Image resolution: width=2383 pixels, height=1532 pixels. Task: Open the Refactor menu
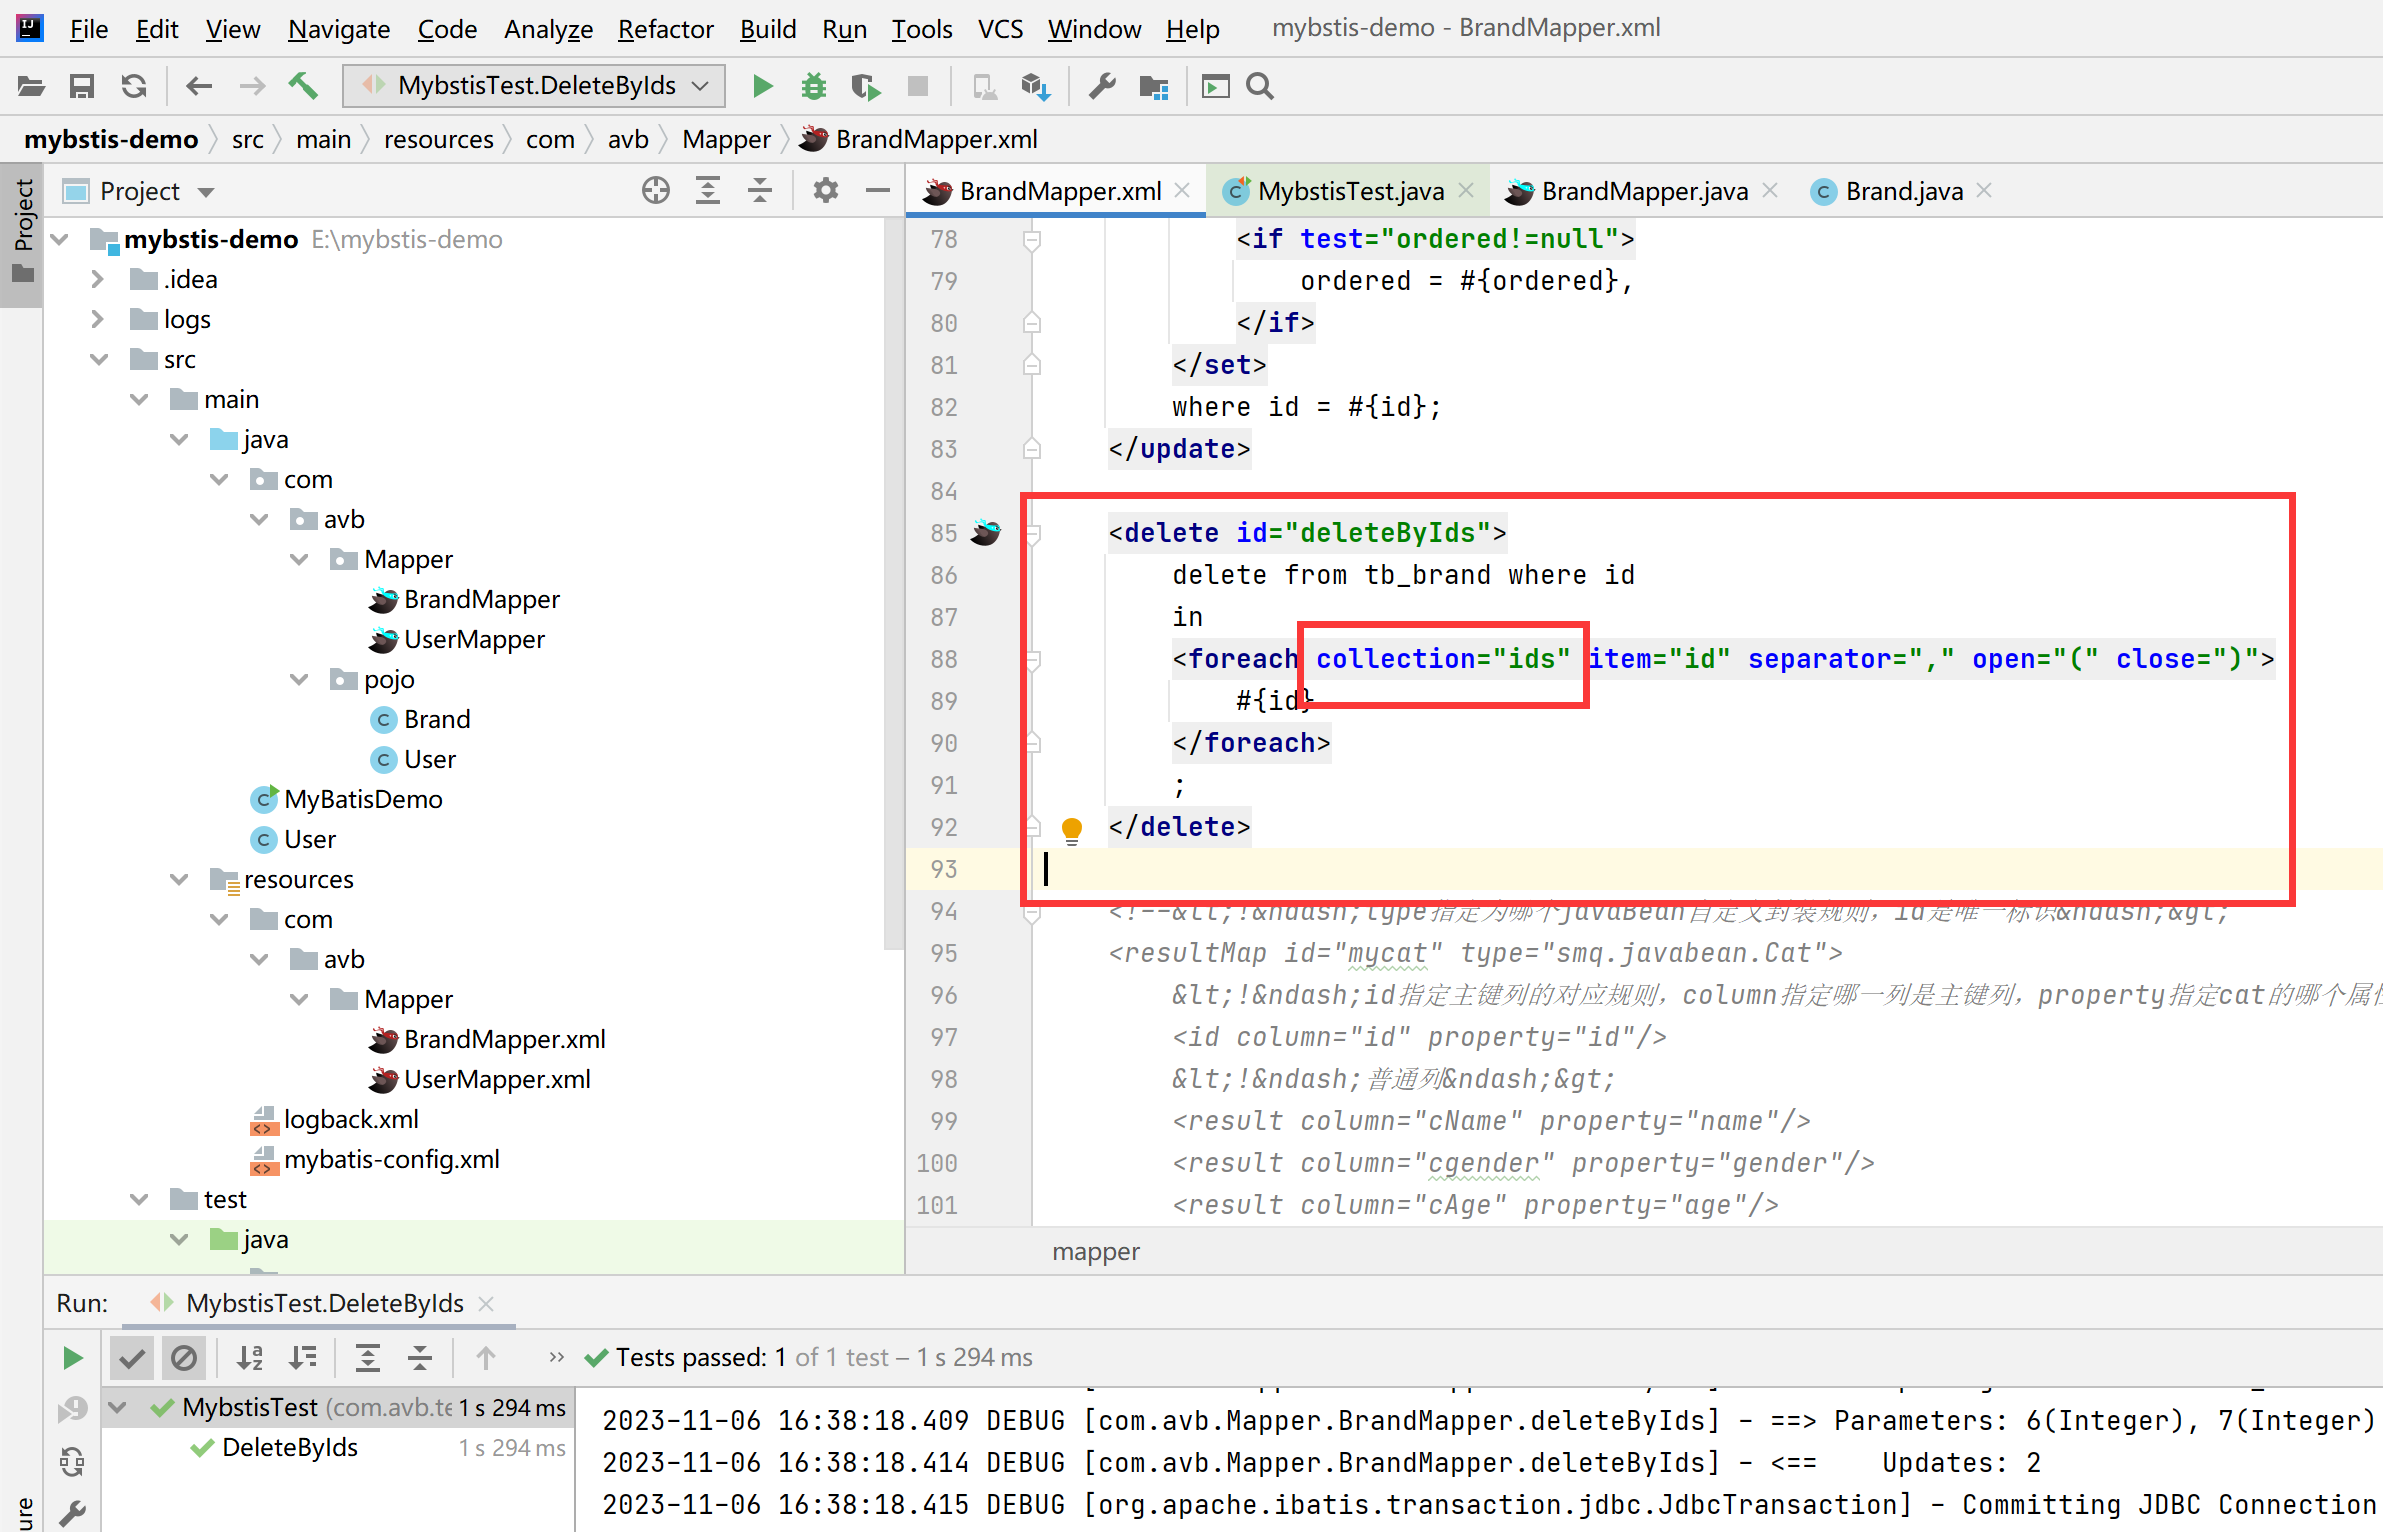click(664, 29)
